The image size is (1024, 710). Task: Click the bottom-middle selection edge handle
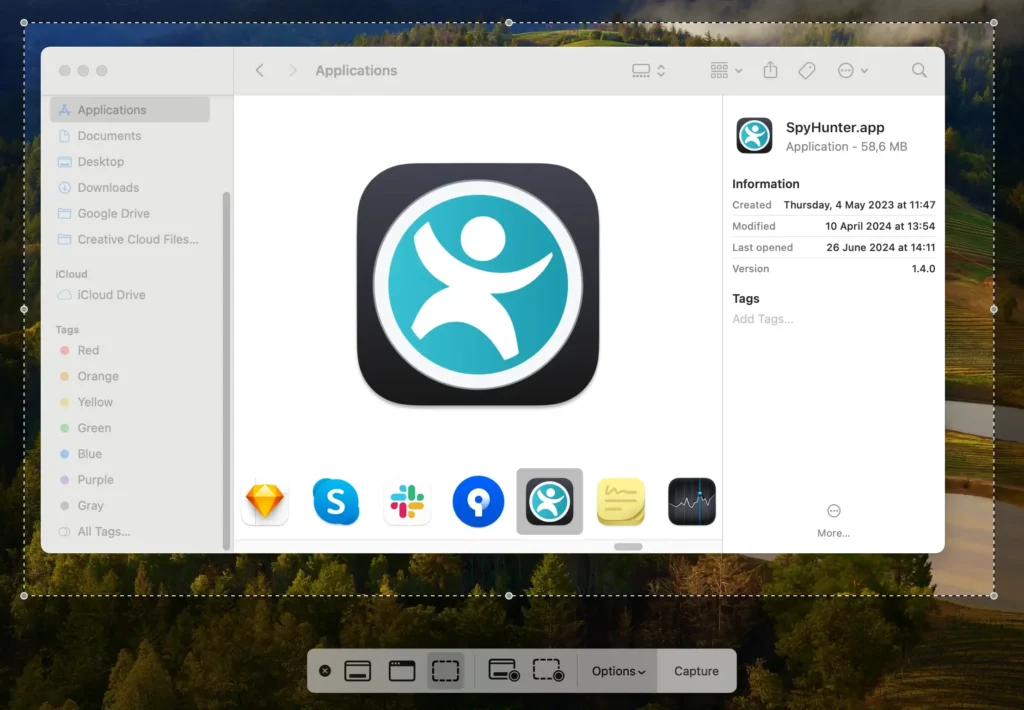[509, 596]
